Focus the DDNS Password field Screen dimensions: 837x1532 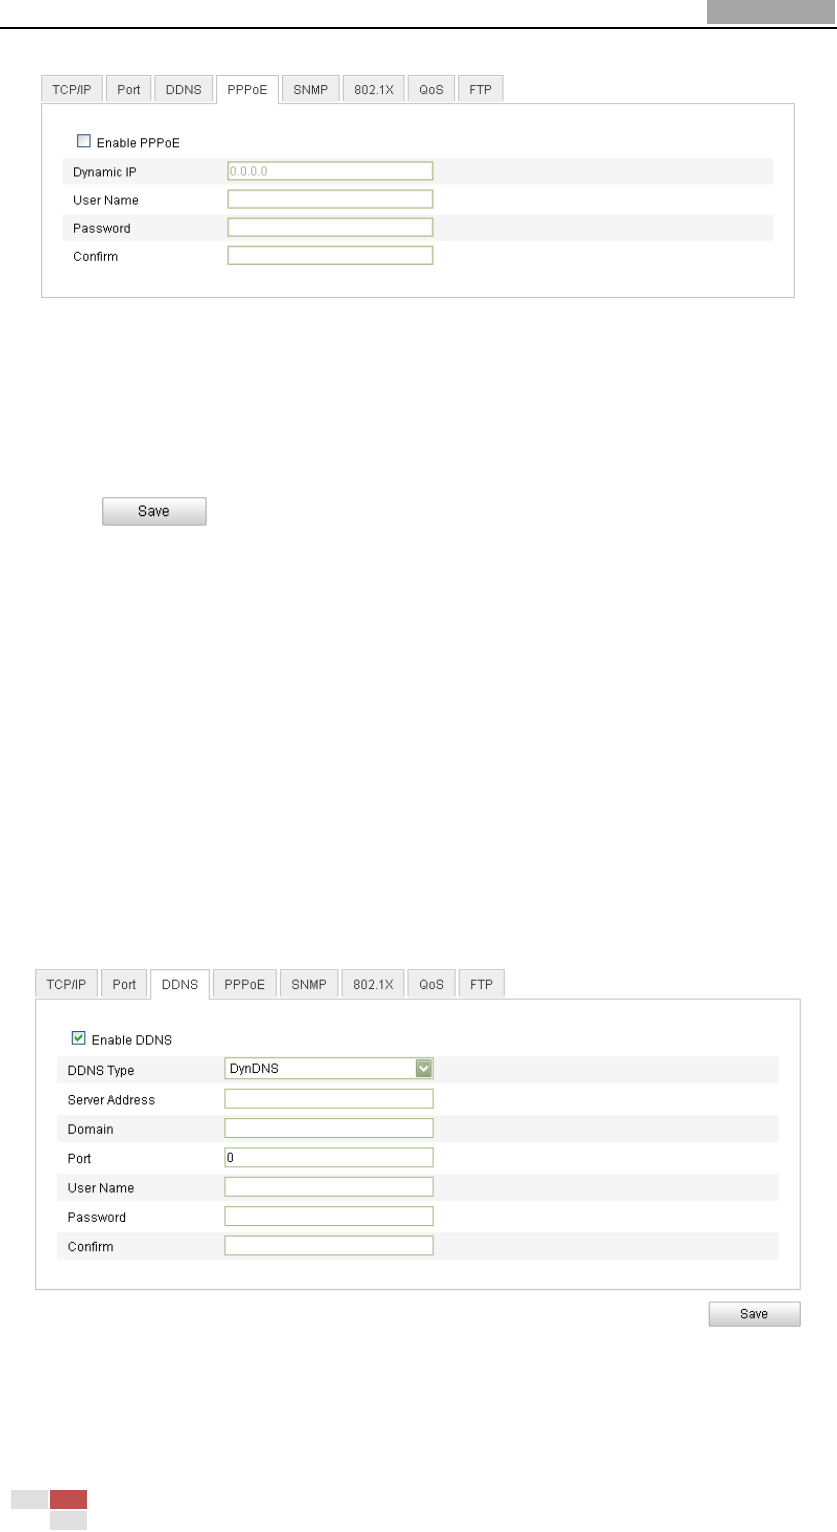329,1216
